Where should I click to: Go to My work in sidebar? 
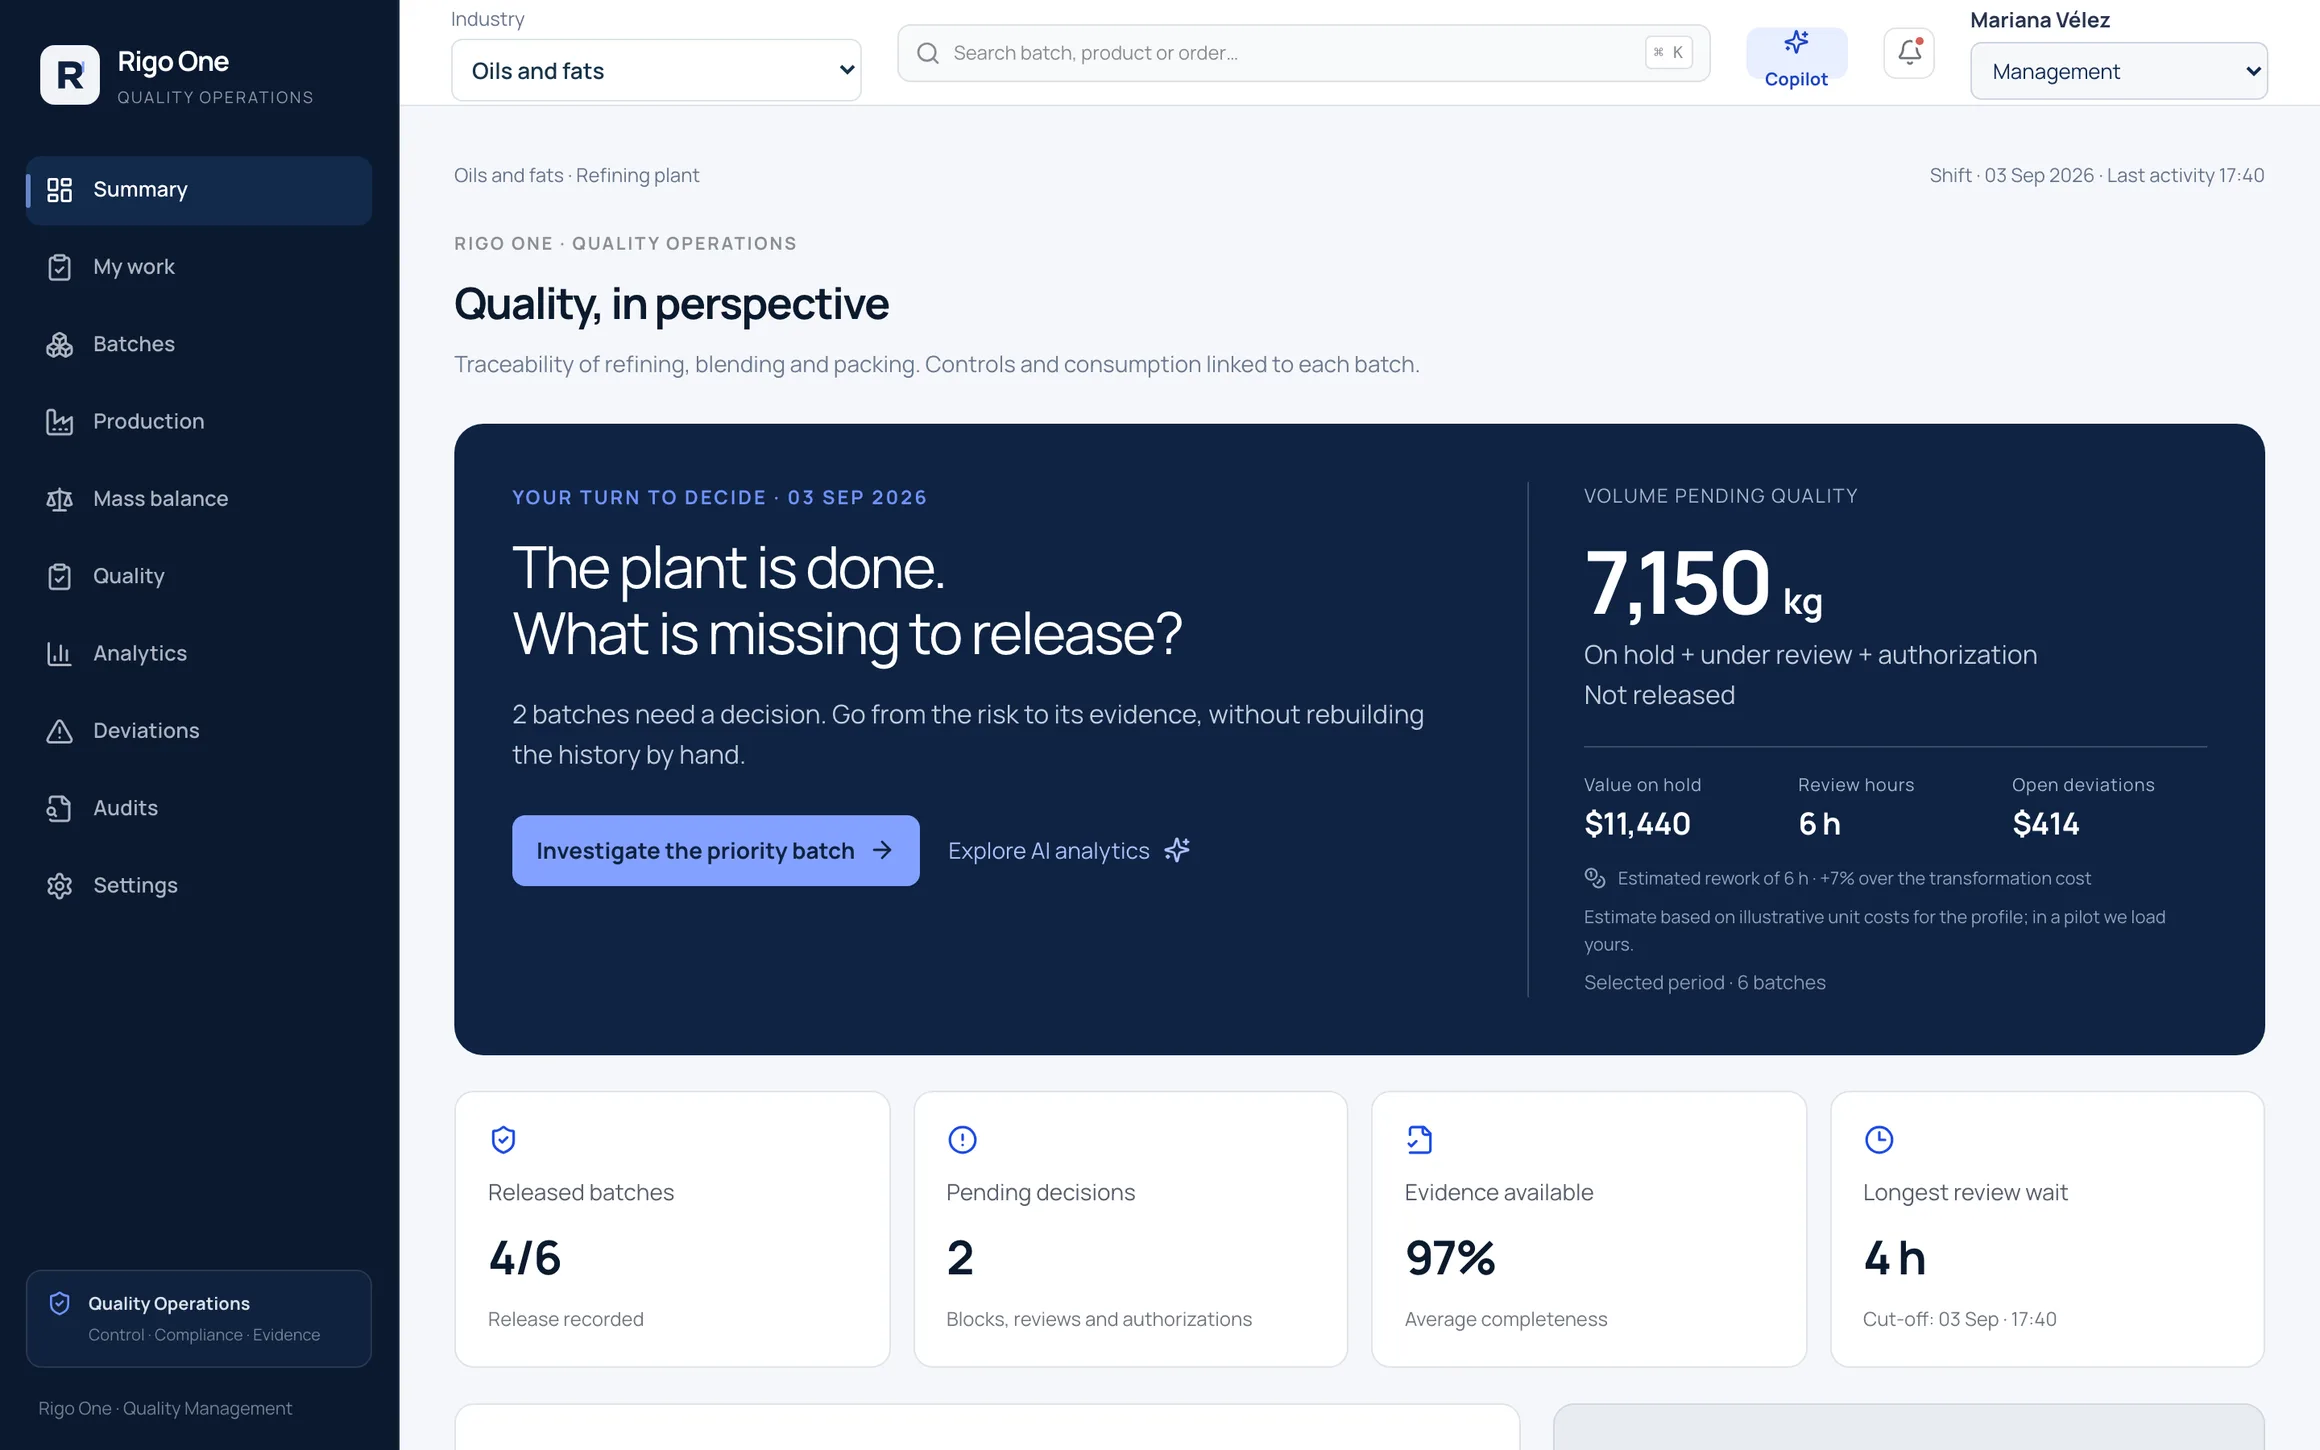point(199,267)
